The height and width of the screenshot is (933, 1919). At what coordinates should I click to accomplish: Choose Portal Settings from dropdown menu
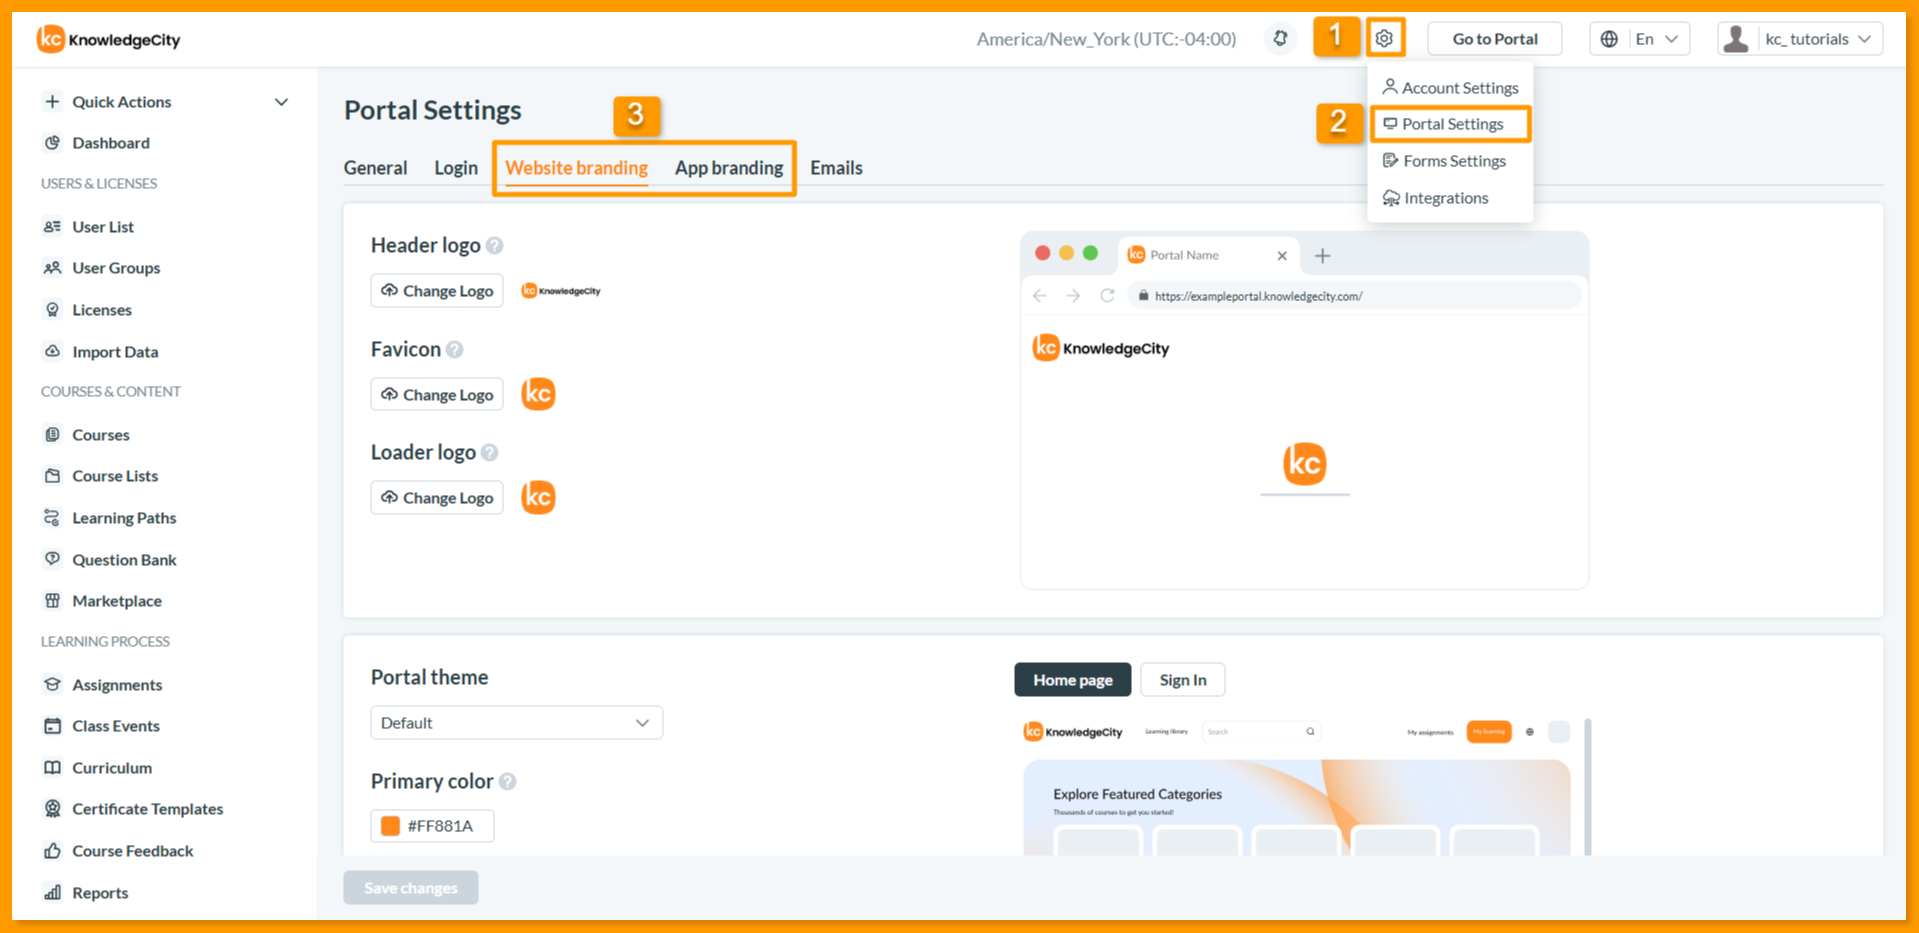[x=1450, y=124]
